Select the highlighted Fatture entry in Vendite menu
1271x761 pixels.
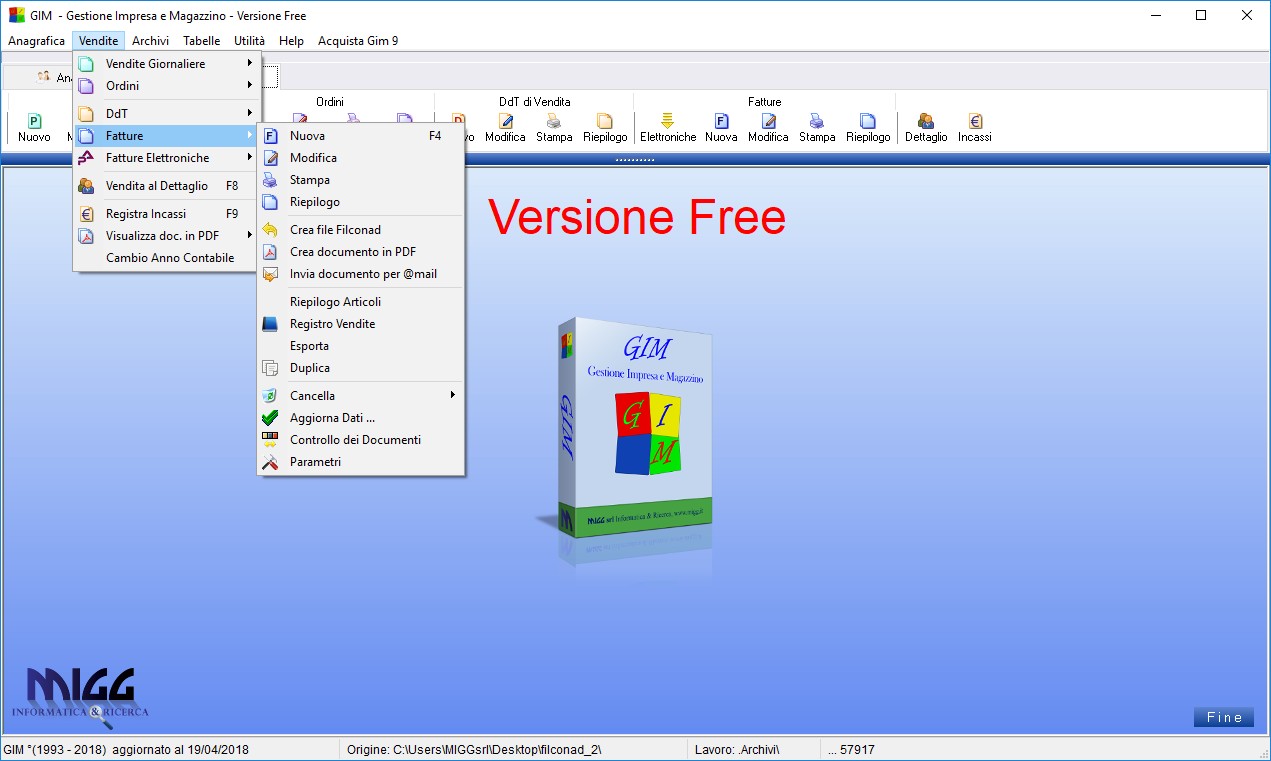pyautogui.click(x=166, y=136)
